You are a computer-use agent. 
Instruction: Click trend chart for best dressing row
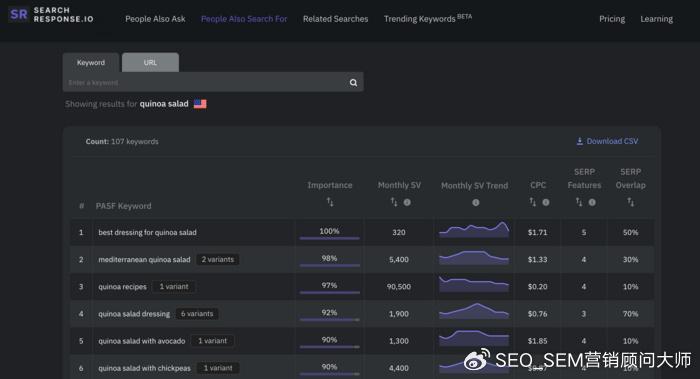pyautogui.click(x=474, y=230)
